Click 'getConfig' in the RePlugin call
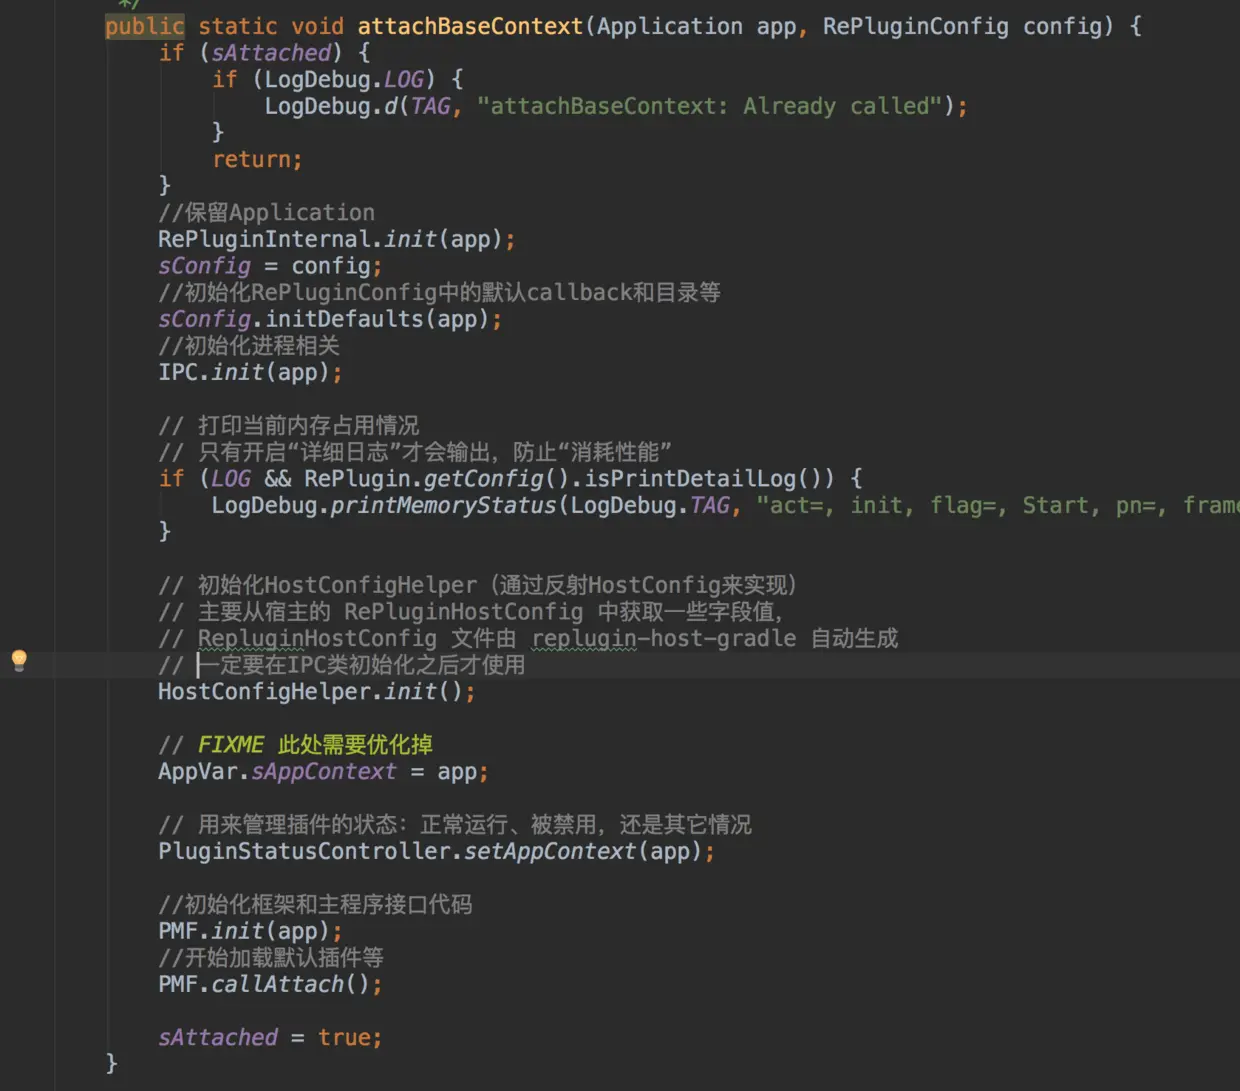This screenshot has height=1091, width=1240. click(483, 479)
